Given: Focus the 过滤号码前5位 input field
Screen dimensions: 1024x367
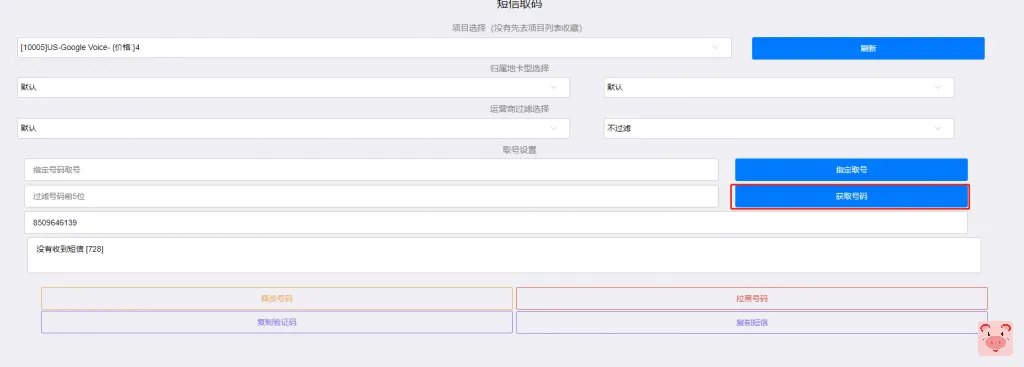Looking at the screenshot, I should (371, 197).
